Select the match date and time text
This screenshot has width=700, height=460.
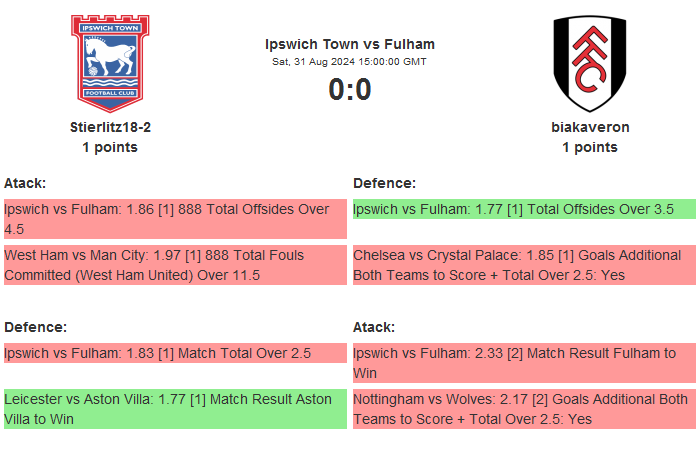coord(350,62)
